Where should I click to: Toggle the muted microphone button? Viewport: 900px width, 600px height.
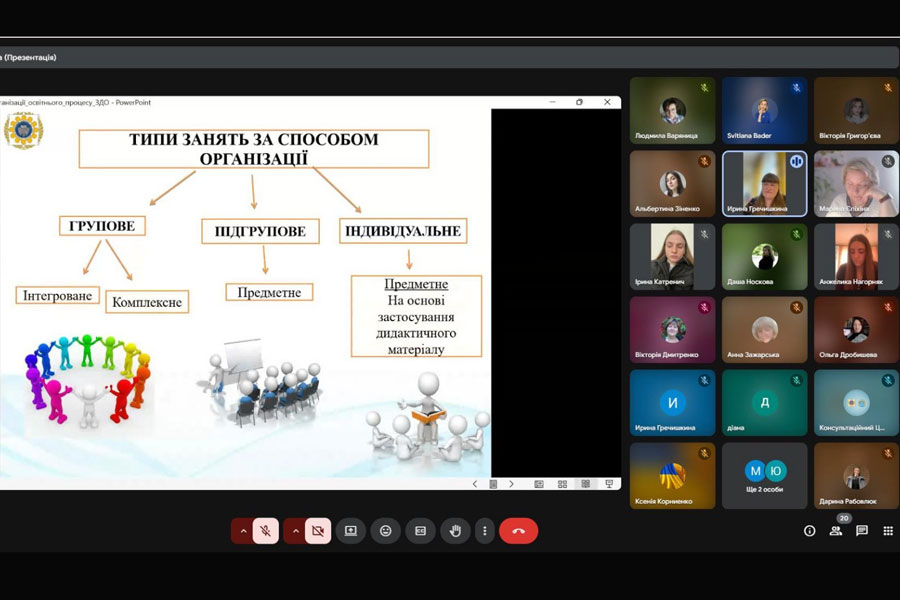266,531
